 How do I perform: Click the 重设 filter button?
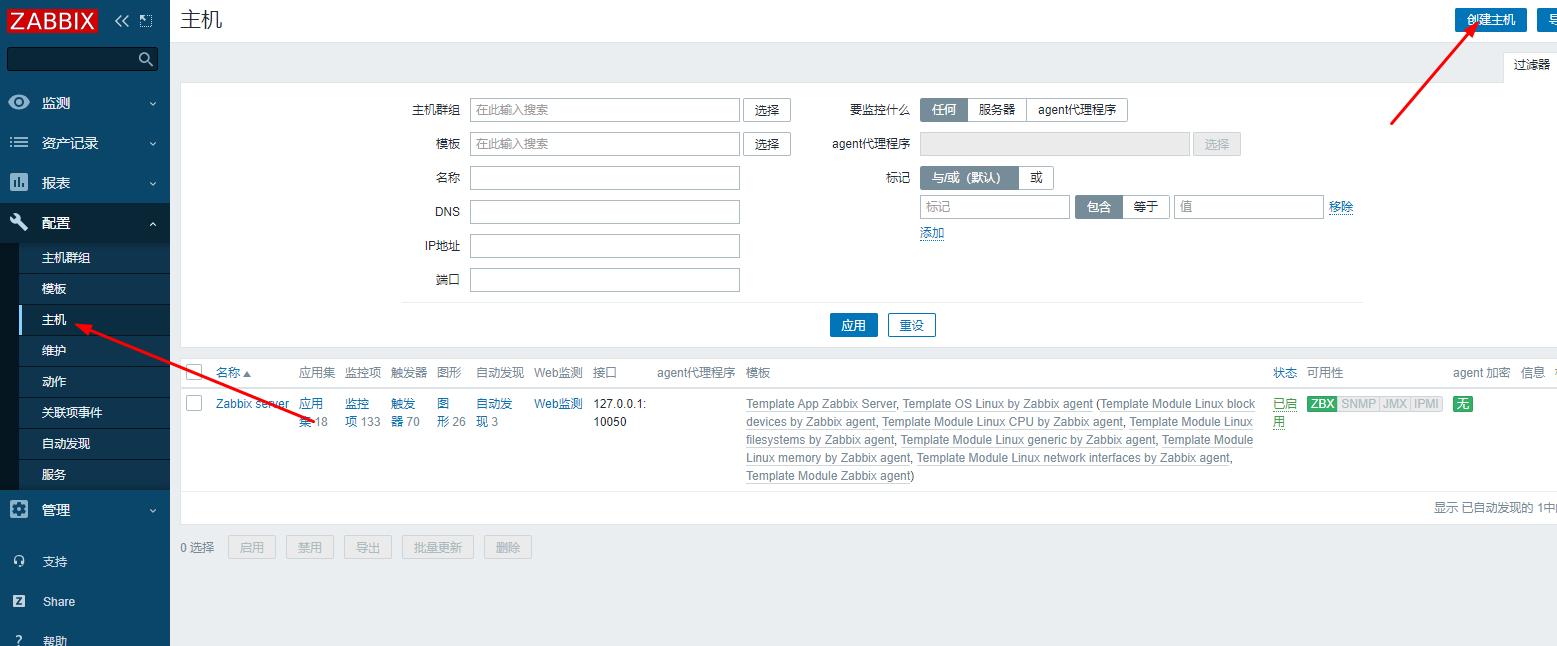pyautogui.click(x=912, y=325)
